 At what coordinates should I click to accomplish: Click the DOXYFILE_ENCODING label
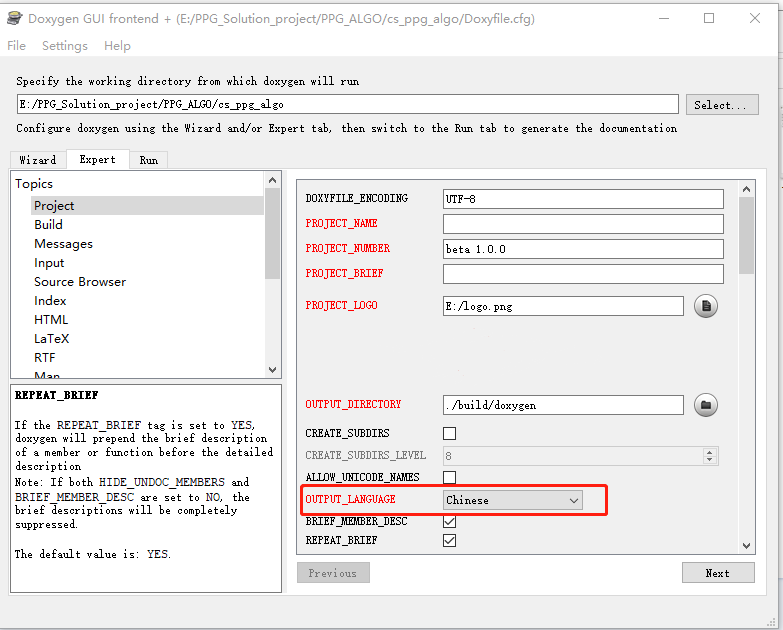point(357,198)
